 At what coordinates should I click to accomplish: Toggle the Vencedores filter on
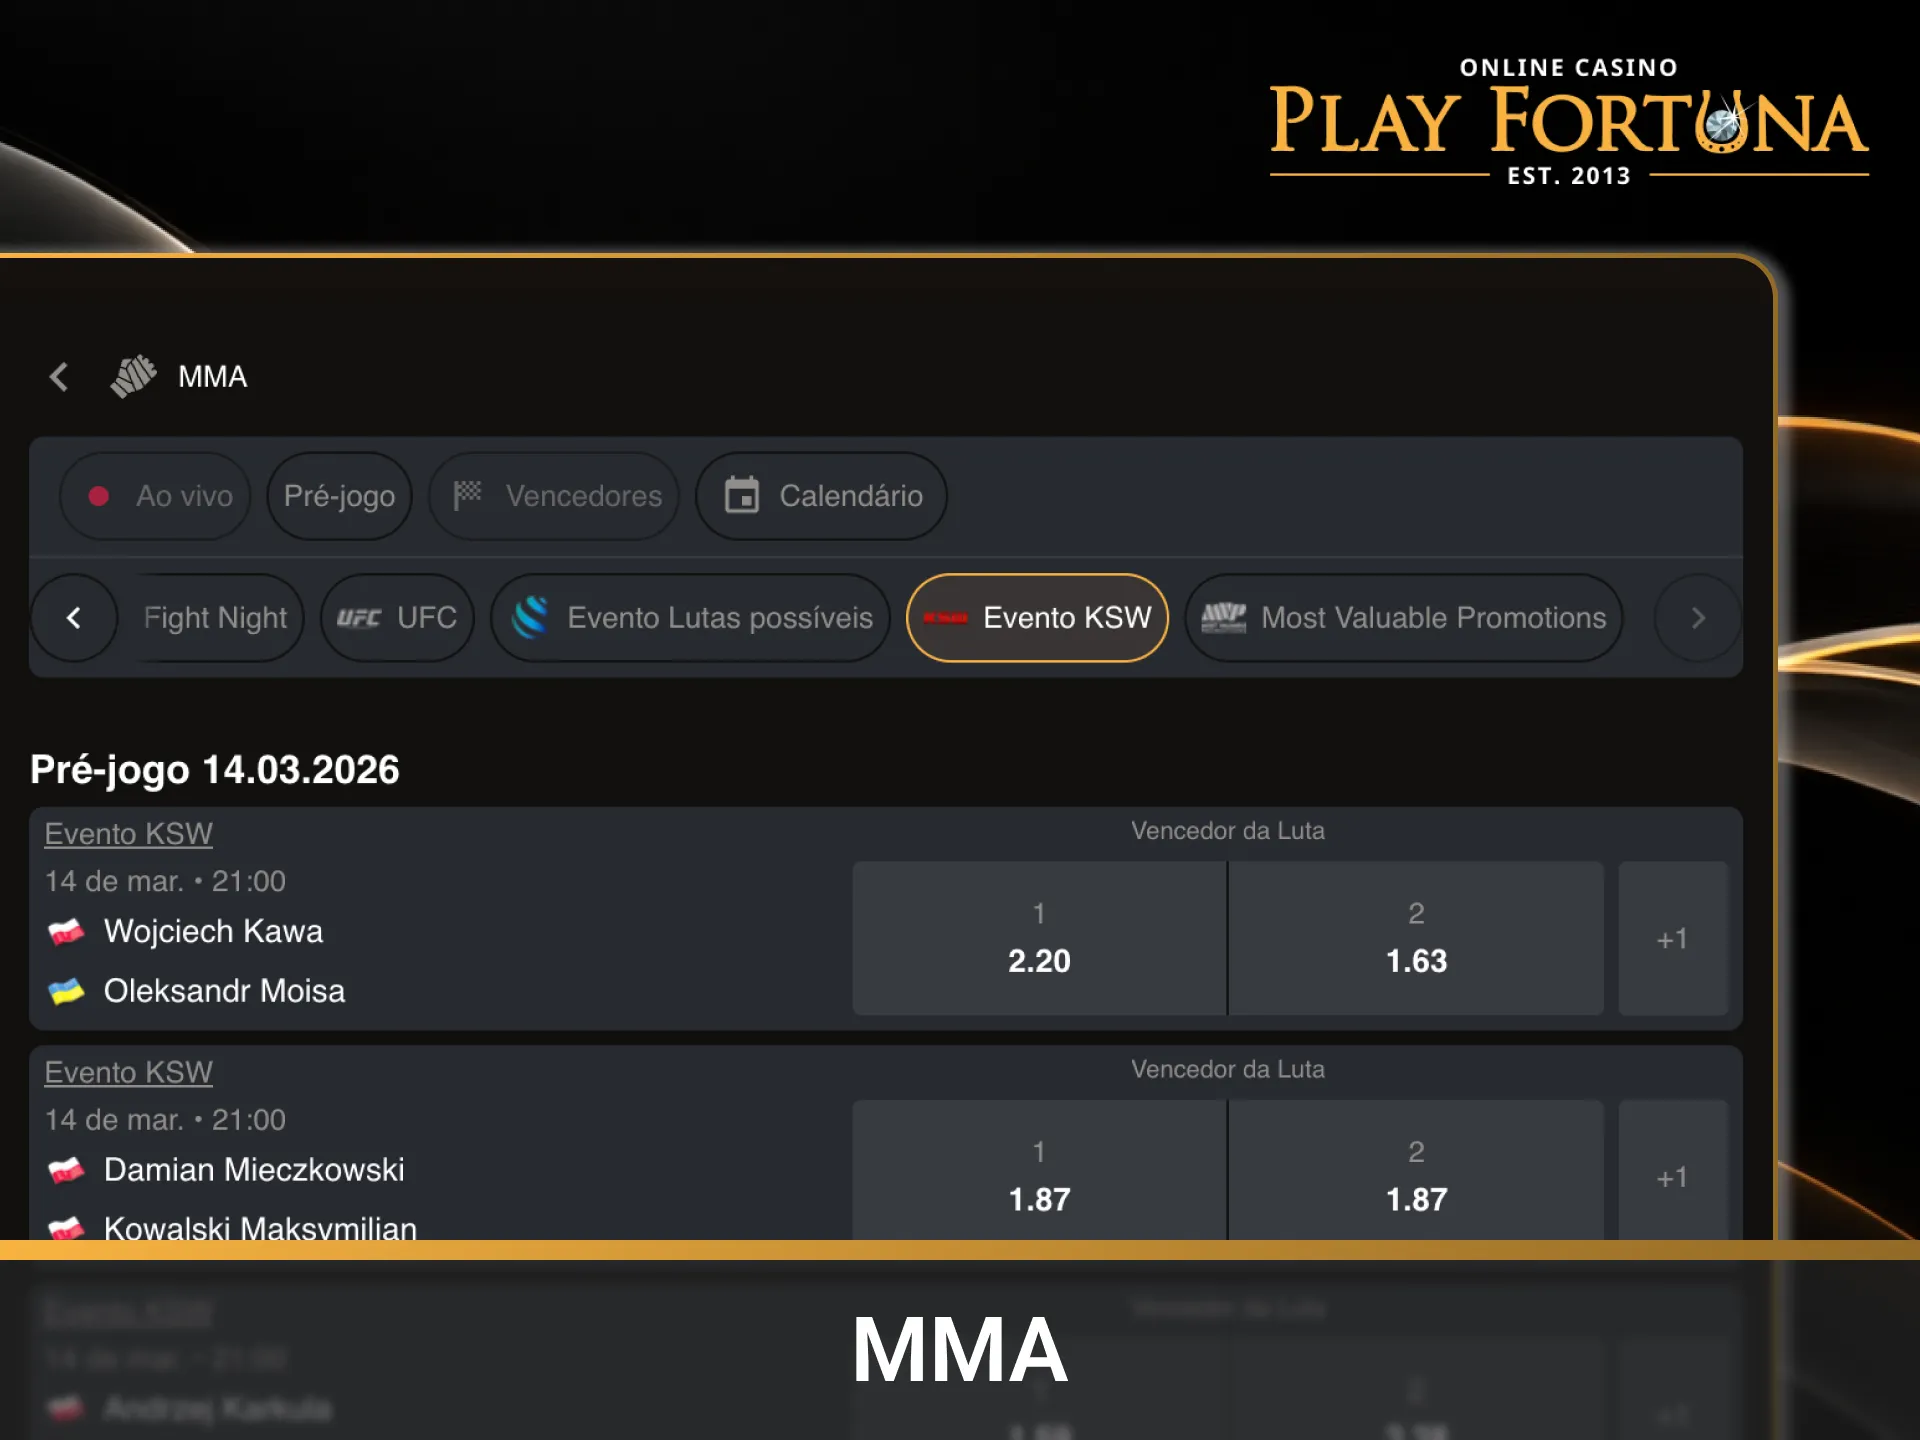point(553,496)
